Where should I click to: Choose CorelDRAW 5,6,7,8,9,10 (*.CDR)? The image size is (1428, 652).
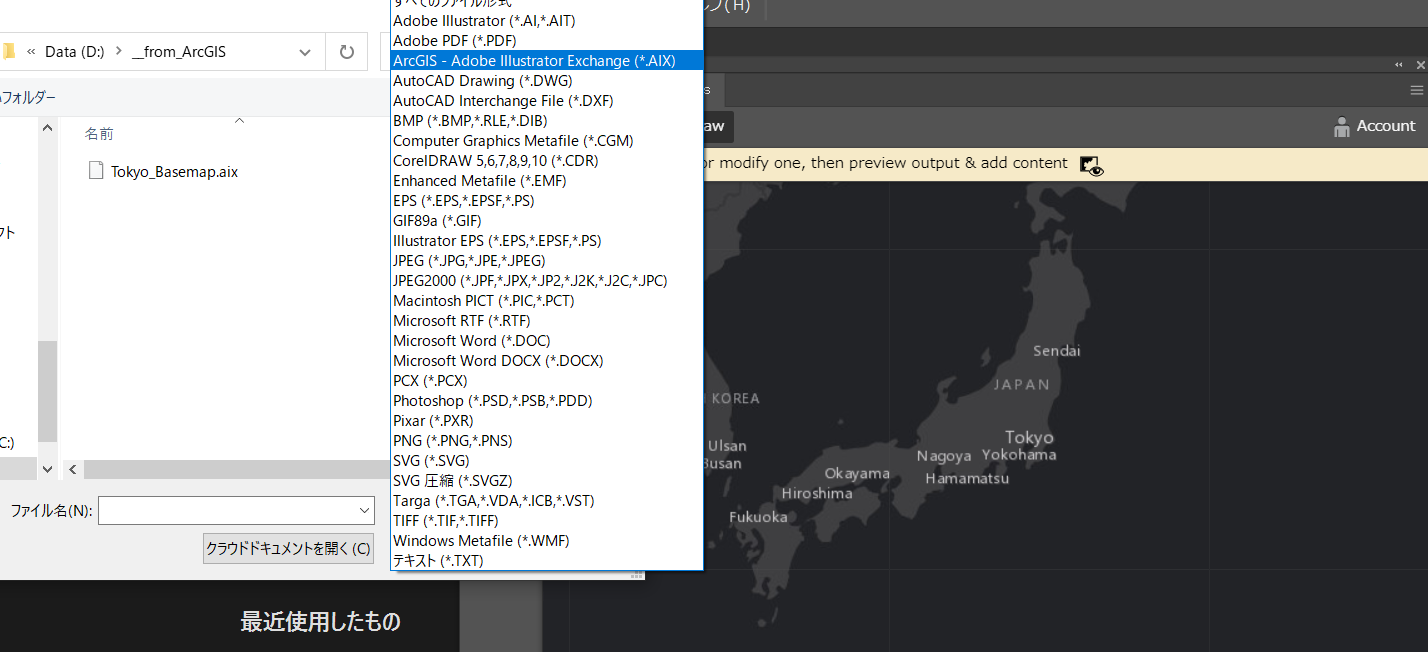pos(547,160)
